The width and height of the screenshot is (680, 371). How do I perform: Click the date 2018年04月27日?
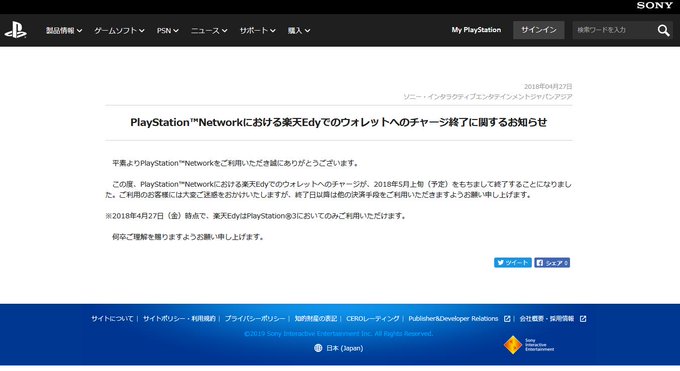548,86
